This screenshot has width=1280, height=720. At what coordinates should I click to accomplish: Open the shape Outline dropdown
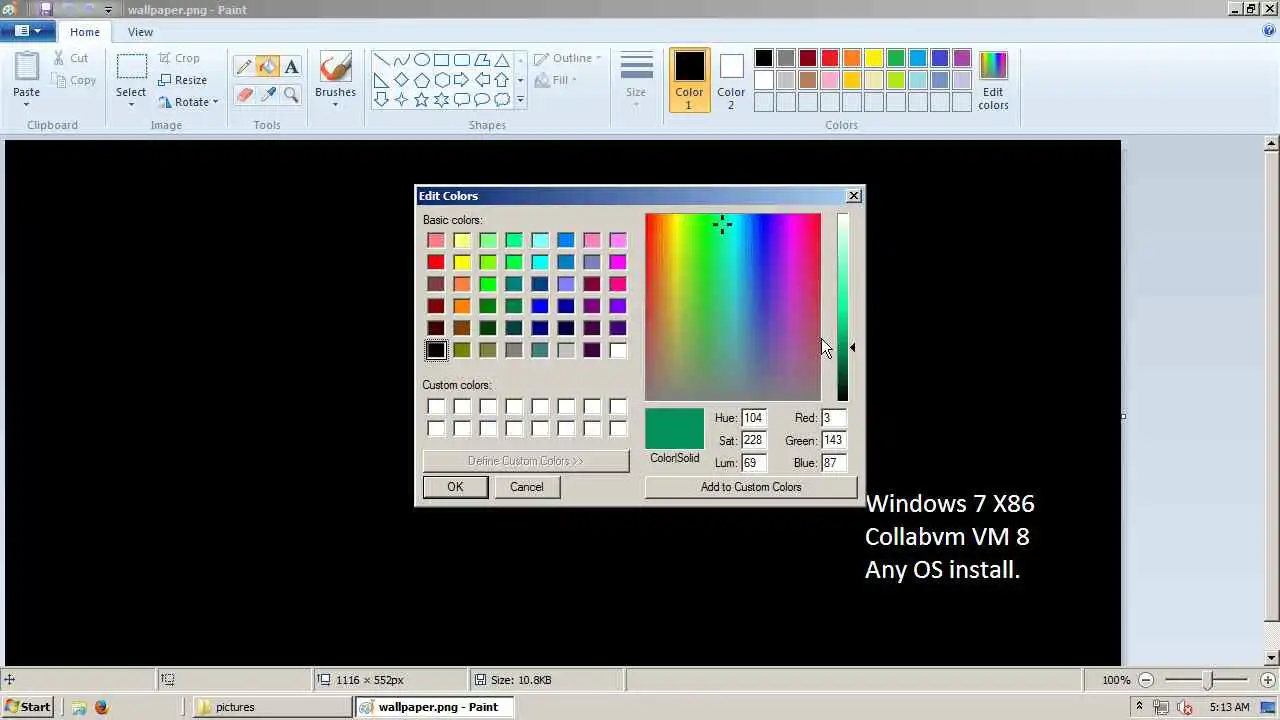[x=567, y=58]
